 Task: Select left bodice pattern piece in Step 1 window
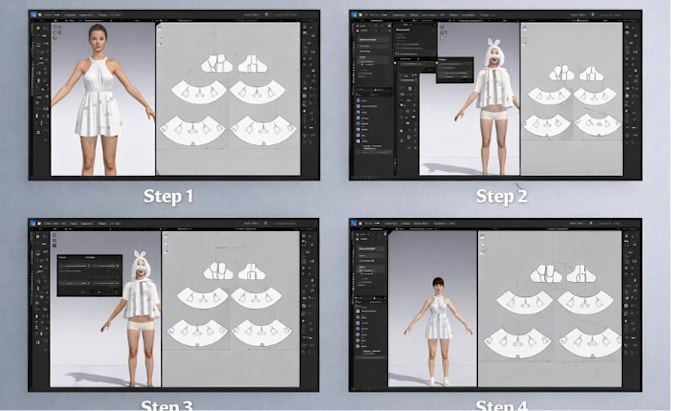click(219, 64)
